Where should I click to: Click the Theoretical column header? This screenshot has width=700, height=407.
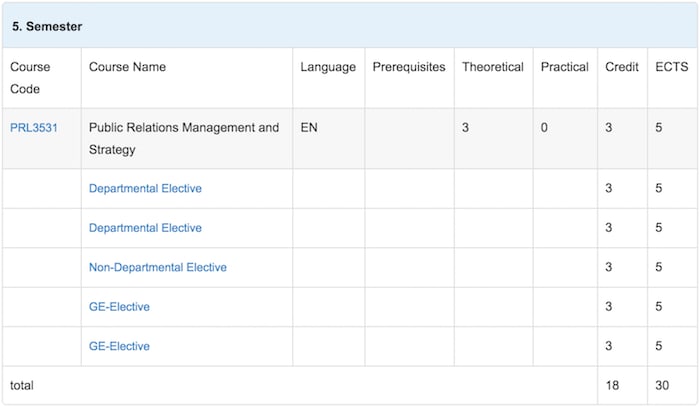point(493,67)
